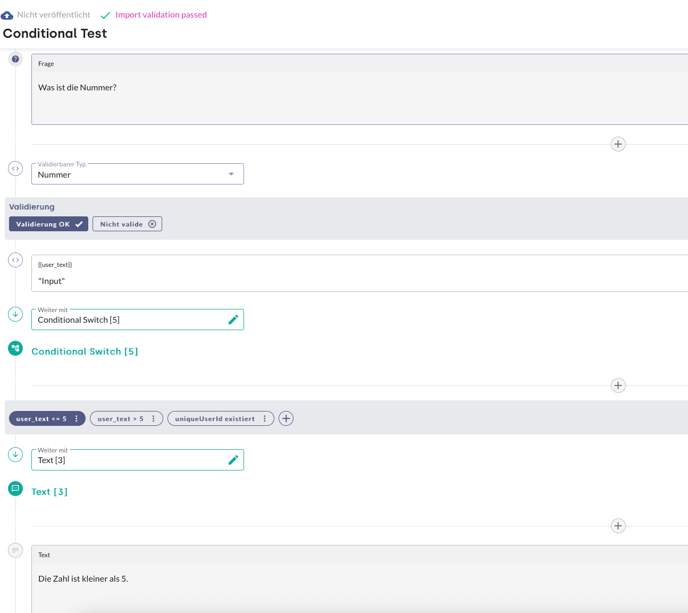Click the plus button below the Frage field
The image size is (688, 613).
click(x=618, y=144)
